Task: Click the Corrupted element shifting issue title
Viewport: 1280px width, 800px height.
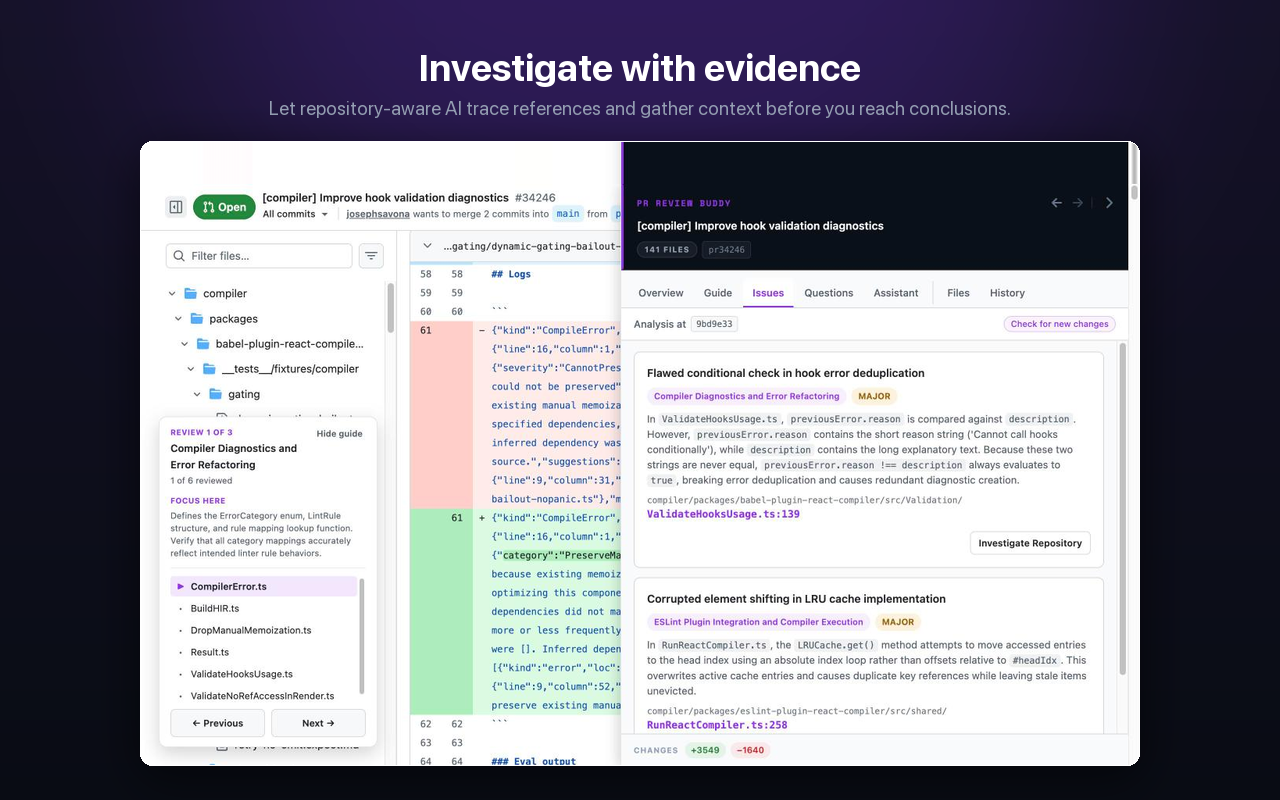Action: coord(796,599)
